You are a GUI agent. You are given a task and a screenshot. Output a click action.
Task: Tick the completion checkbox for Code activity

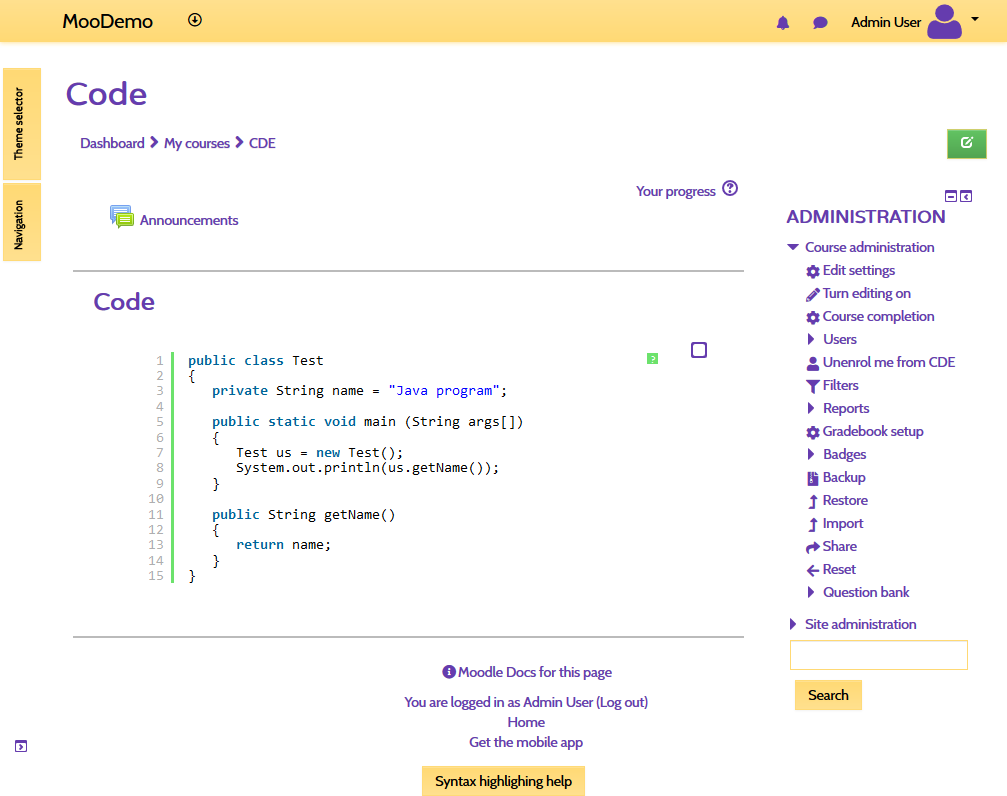point(699,350)
